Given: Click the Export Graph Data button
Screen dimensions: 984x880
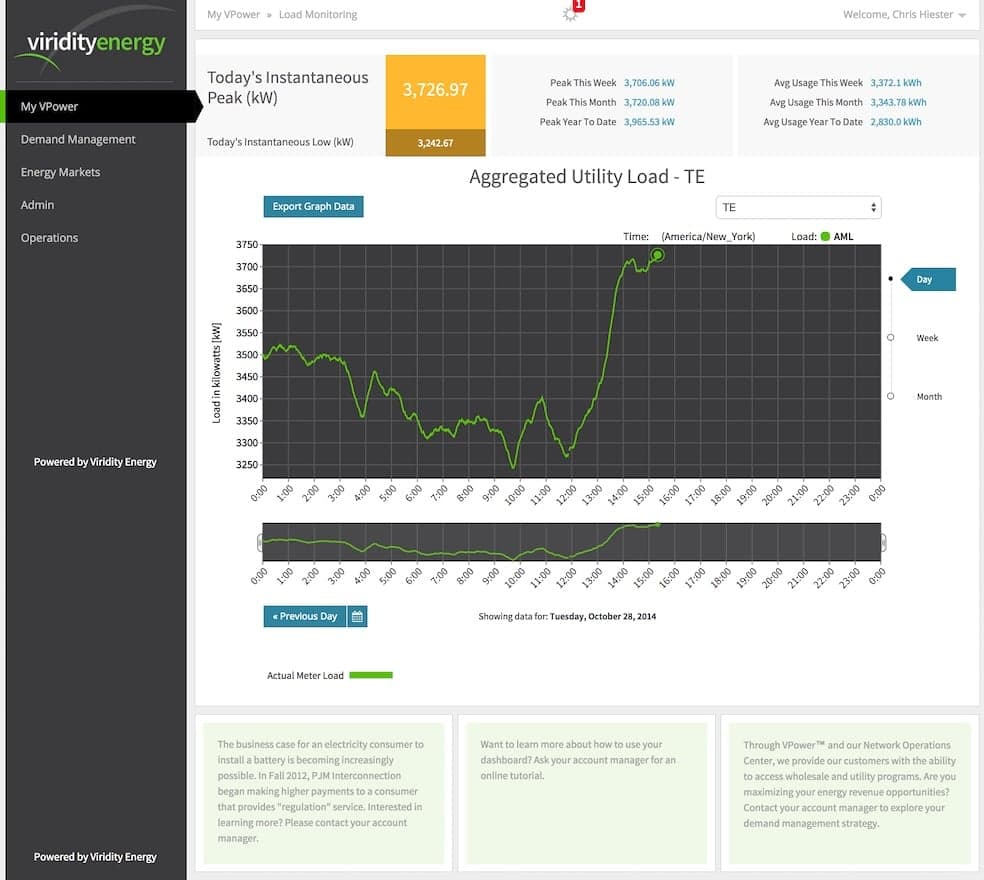Looking at the screenshot, I should [313, 207].
